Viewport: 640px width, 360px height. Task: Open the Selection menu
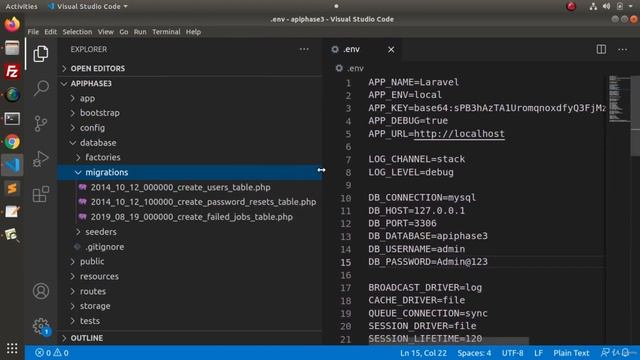pyautogui.click(x=77, y=32)
